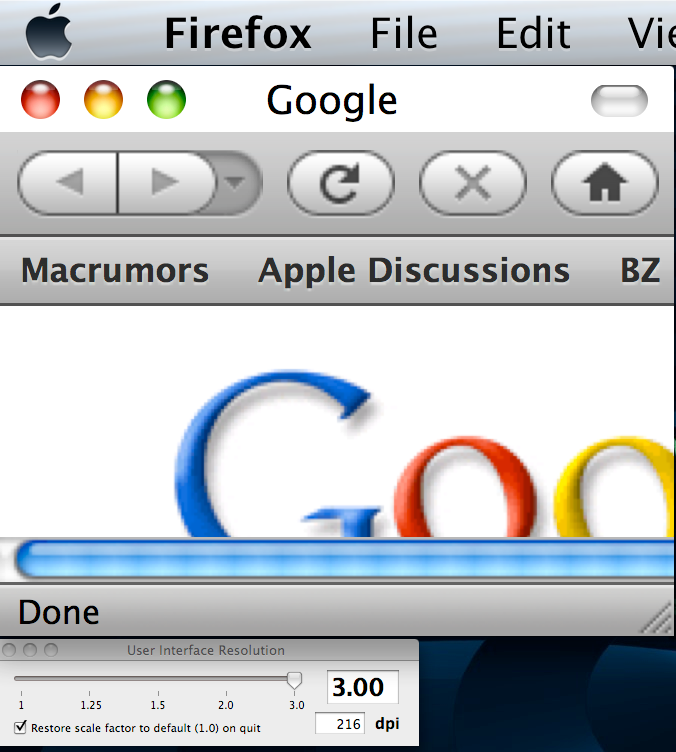Open the Macrumors bookmark
Viewport: 676px width, 752px height.
tap(115, 270)
